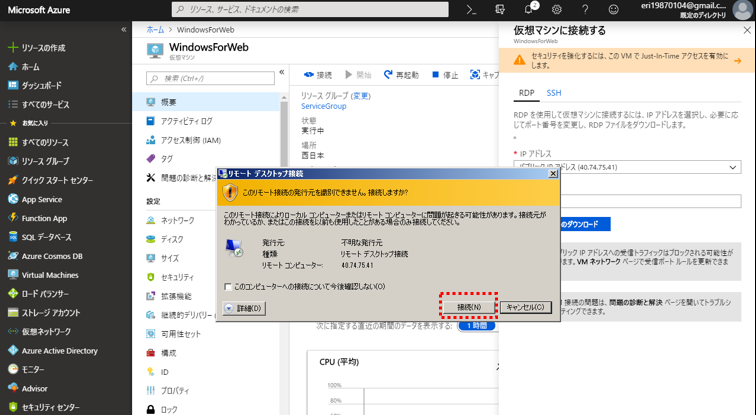This screenshot has width=756, height=415.
Task: Focus the VM menu 検索 (Ctrl+/) box
Action: point(210,78)
